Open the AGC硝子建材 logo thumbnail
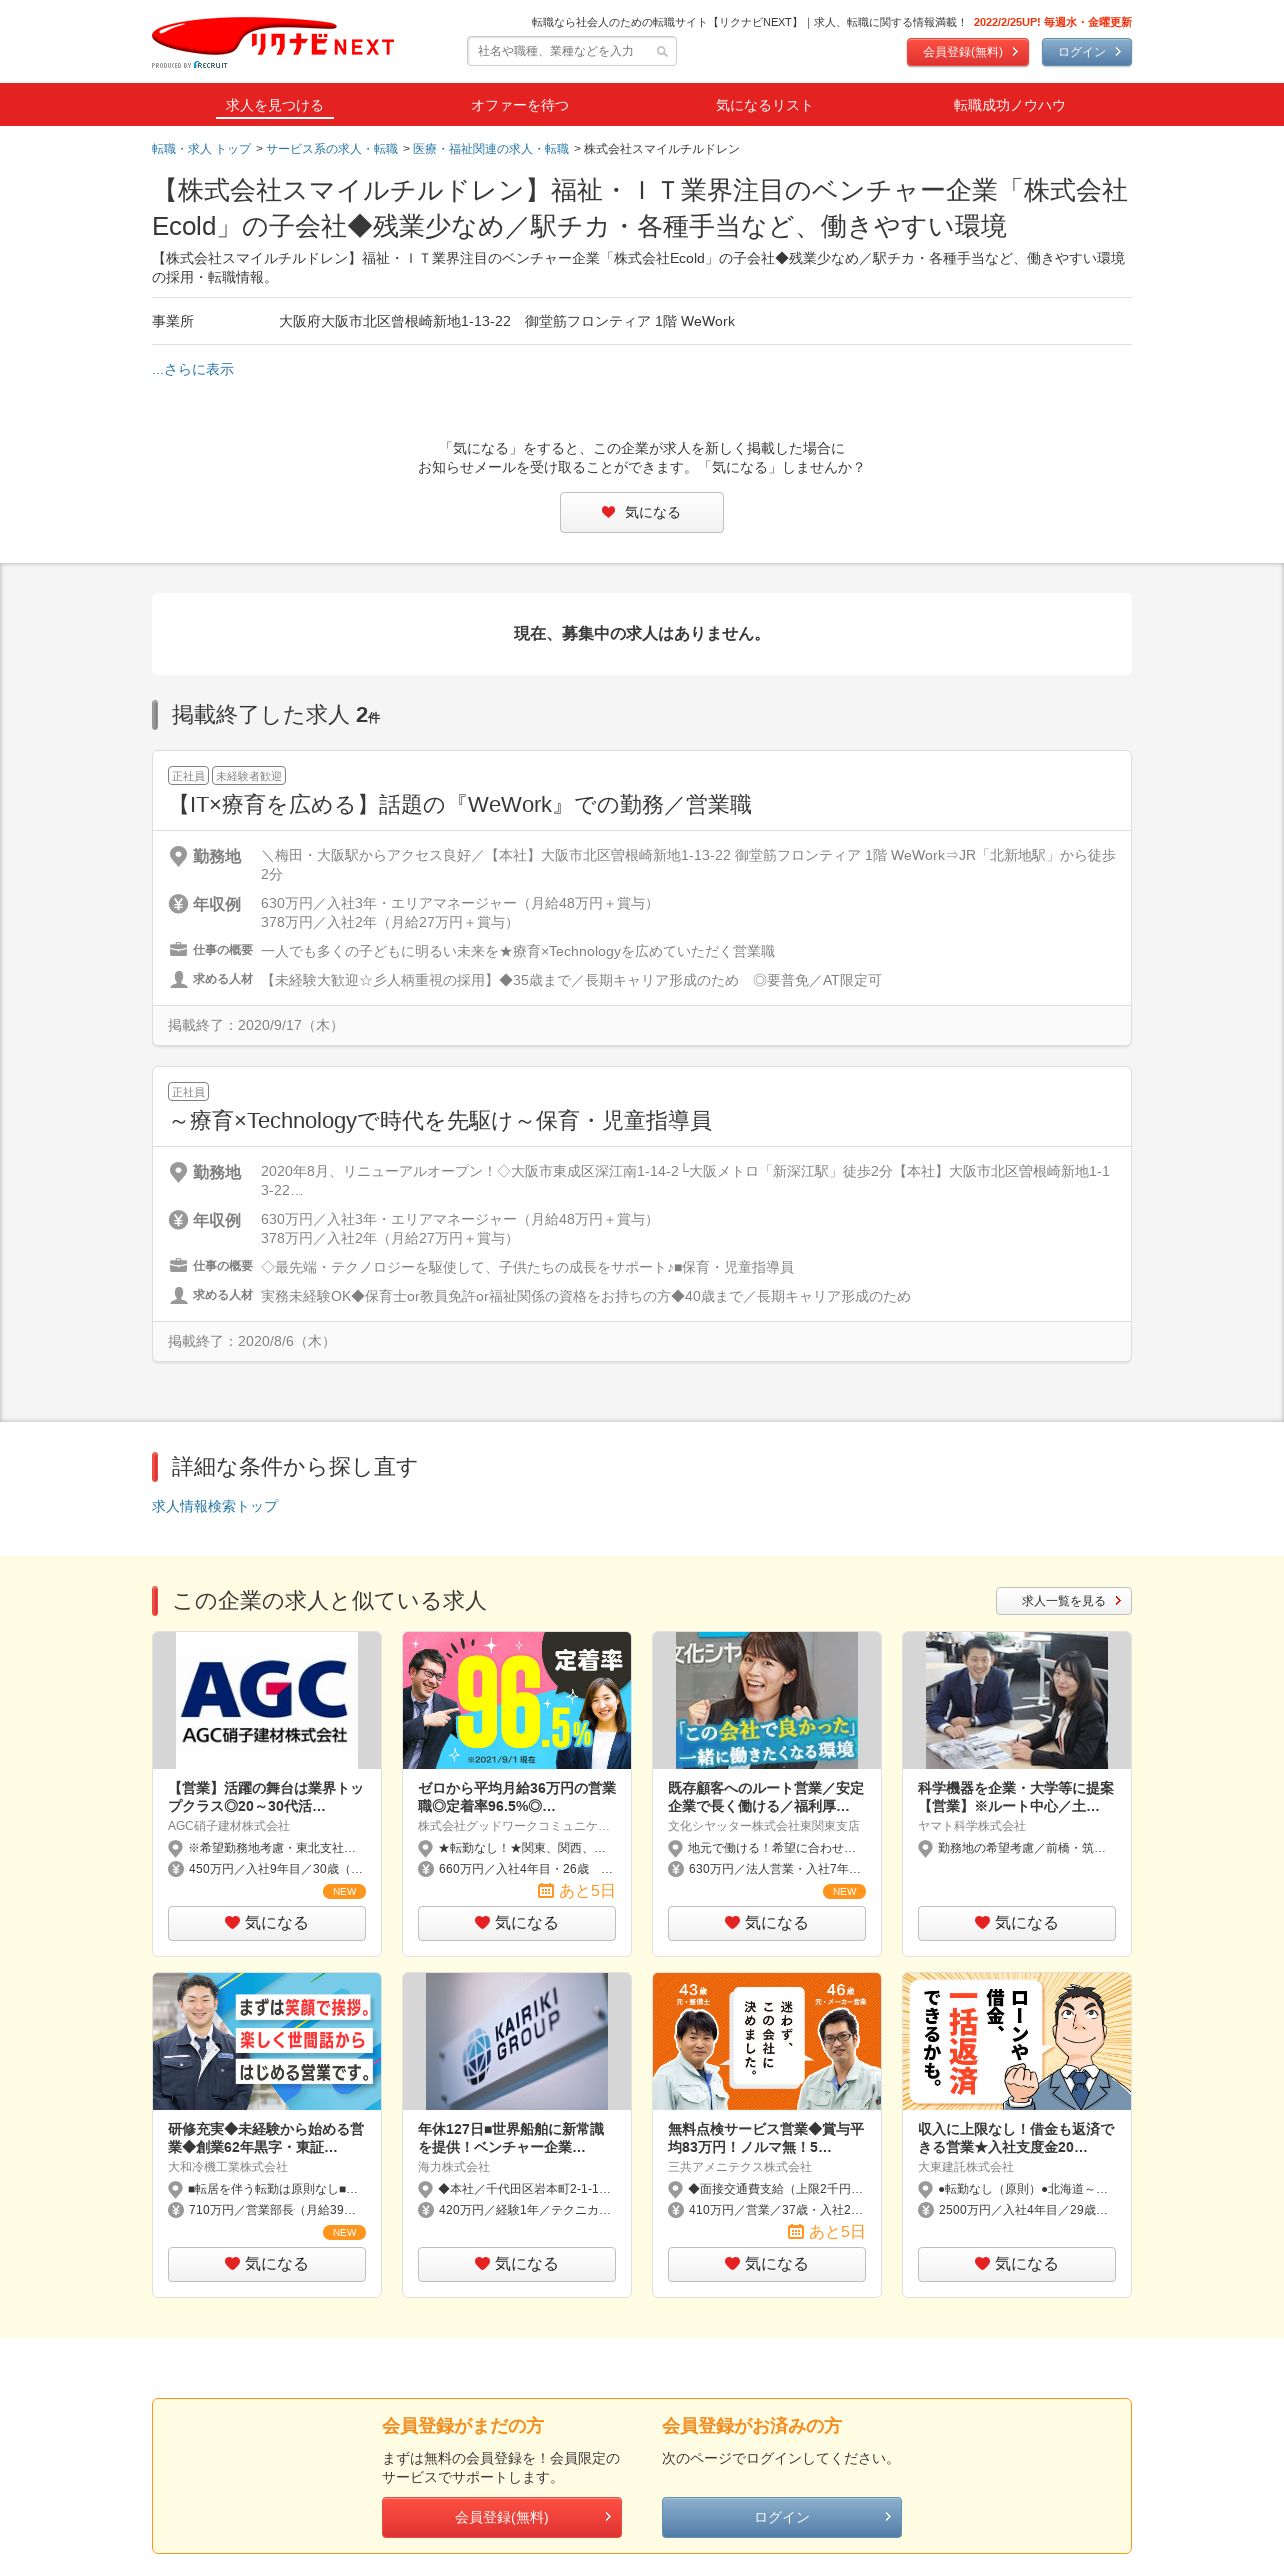1284x2568 pixels. pos(267,1700)
